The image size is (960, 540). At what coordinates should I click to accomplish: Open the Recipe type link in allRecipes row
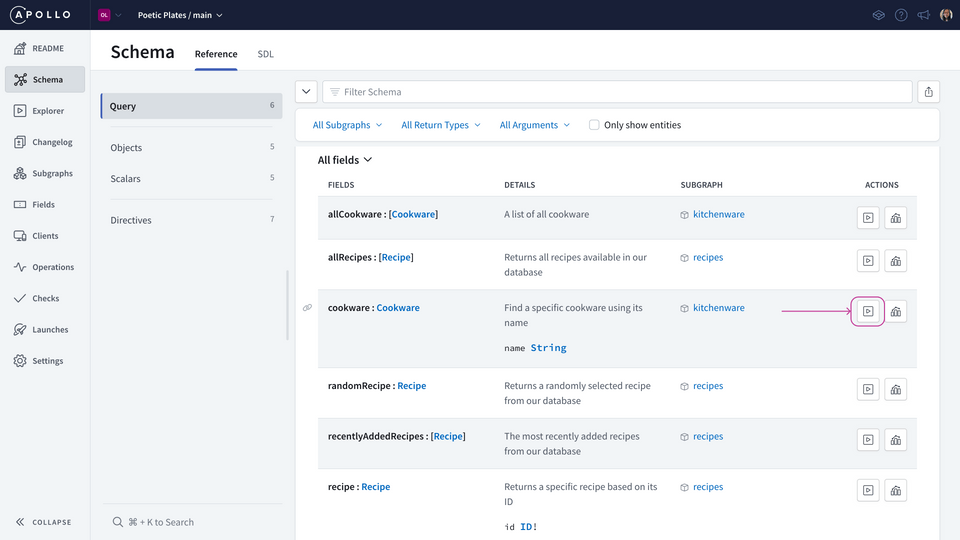tap(396, 257)
